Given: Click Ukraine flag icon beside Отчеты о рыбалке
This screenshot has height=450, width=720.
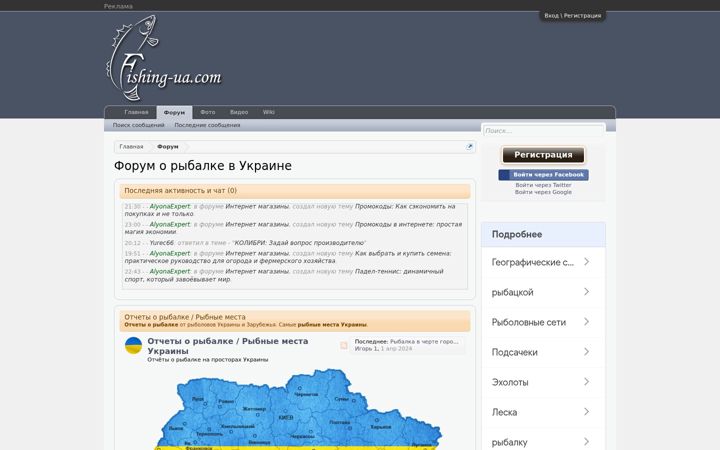Looking at the screenshot, I should [134, 345].
